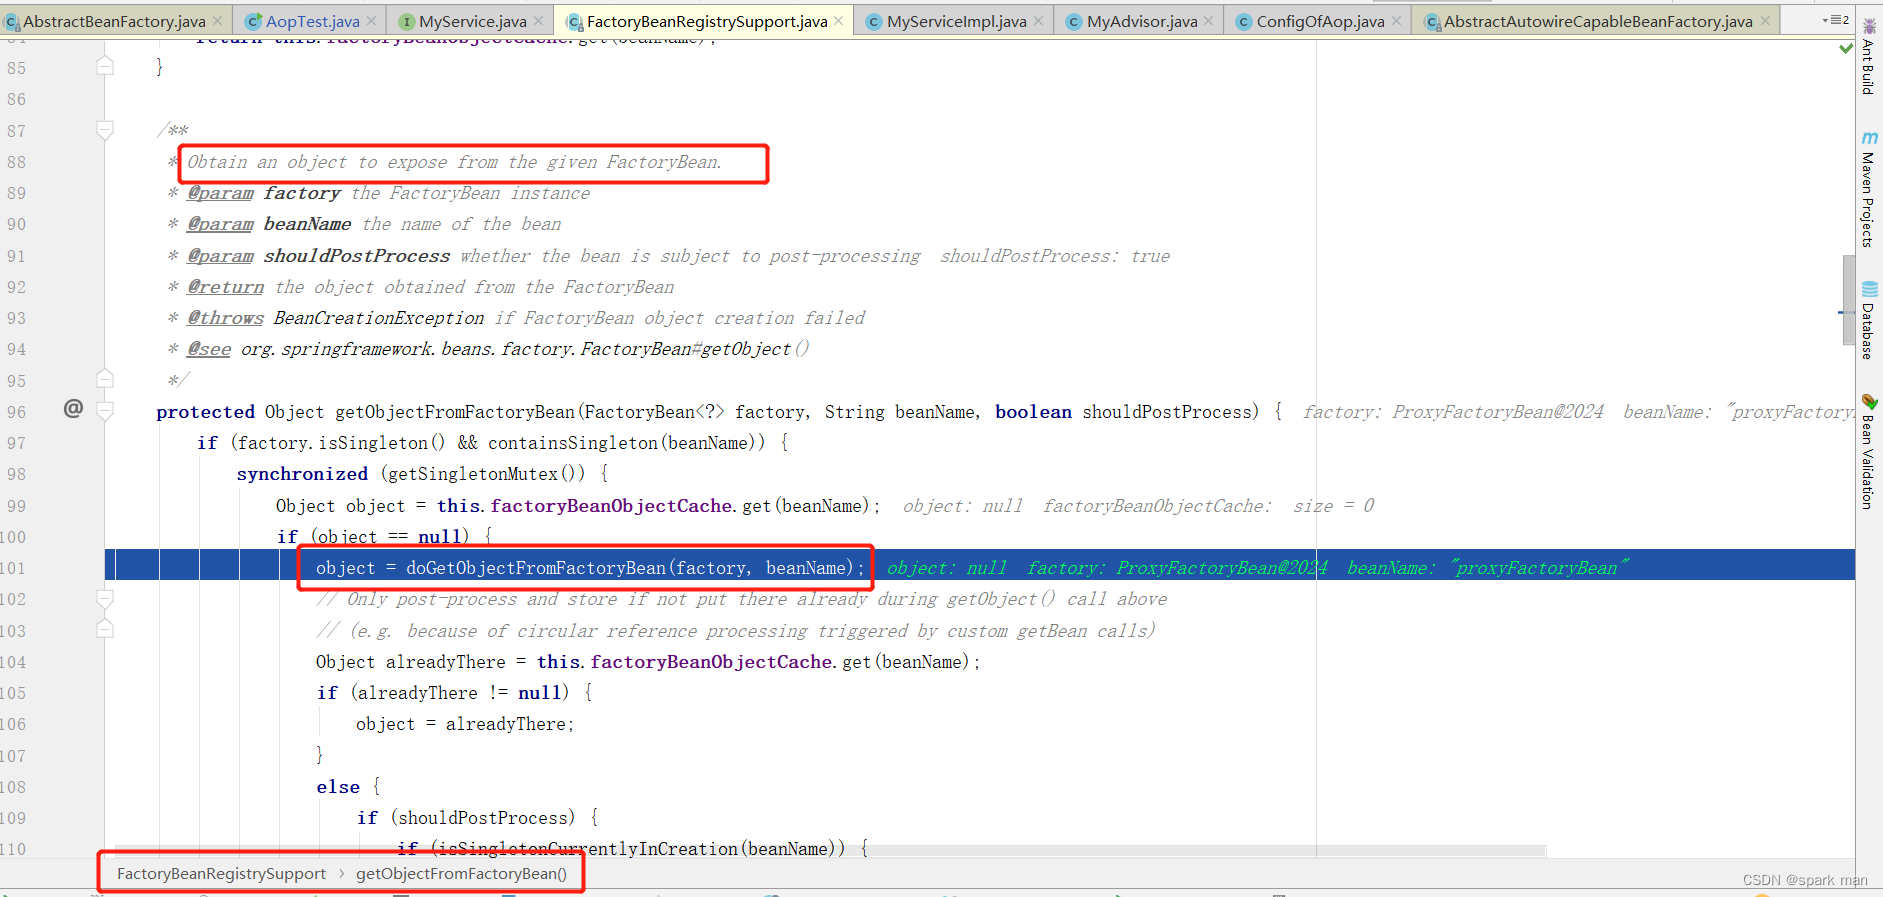The height and width of the screenshot is (897, 1883).
Task: Close the FactoryBeanRegistrySupport.java tab
Action: (838, 21)
